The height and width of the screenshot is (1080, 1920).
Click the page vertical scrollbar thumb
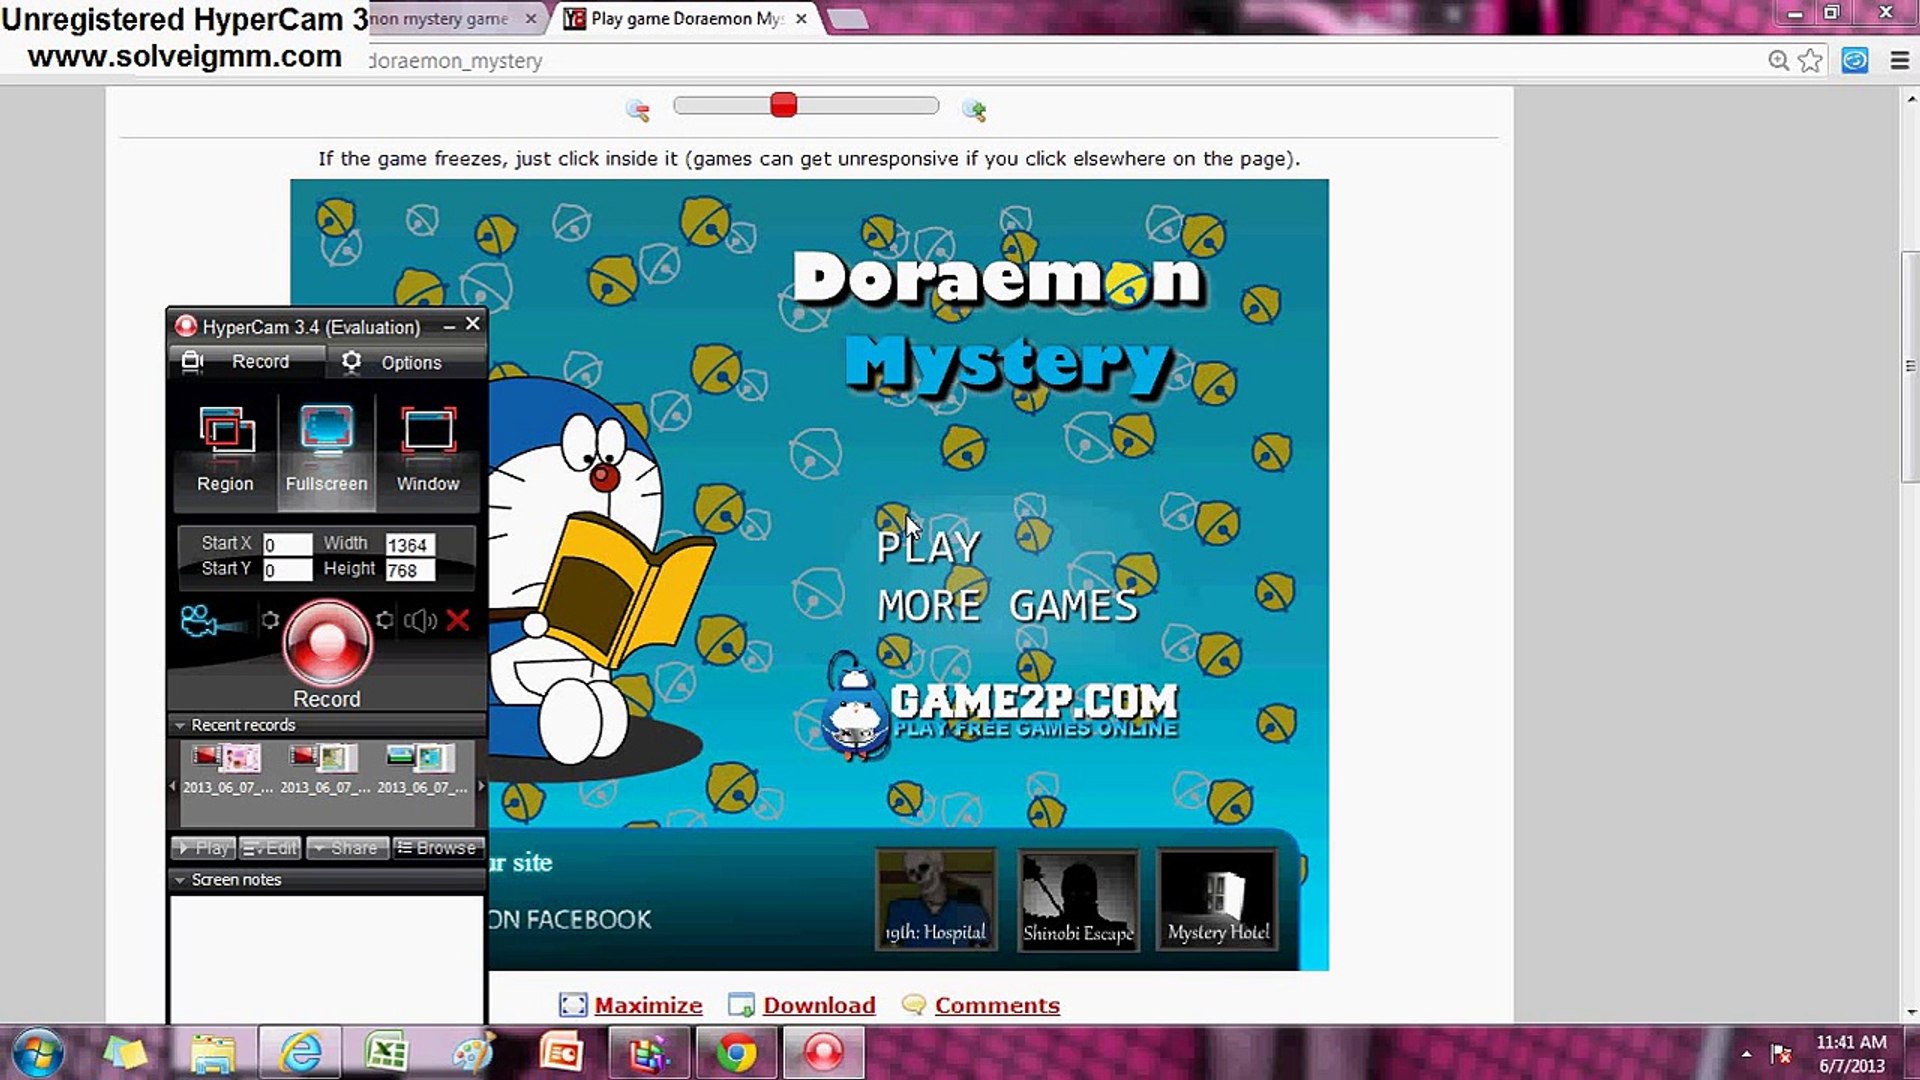(x=1910, y=368)
